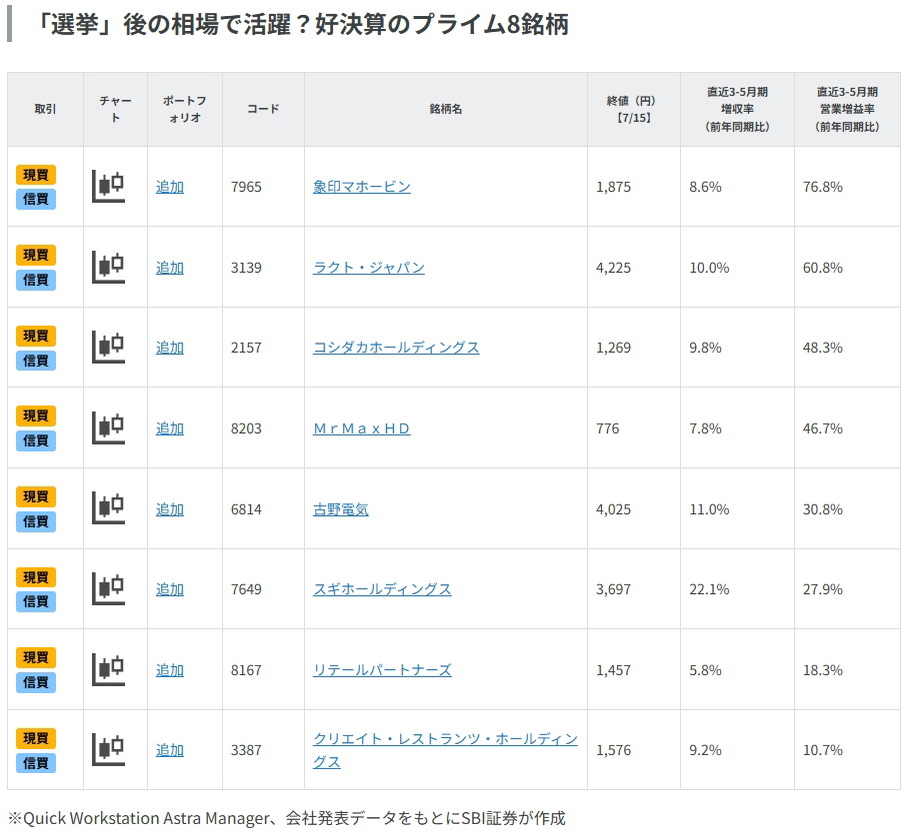The width and height of the screenshot is (910, 833).
Task: Click 現買 button for スギホールディングス
Action: click(x=36, y=577)
